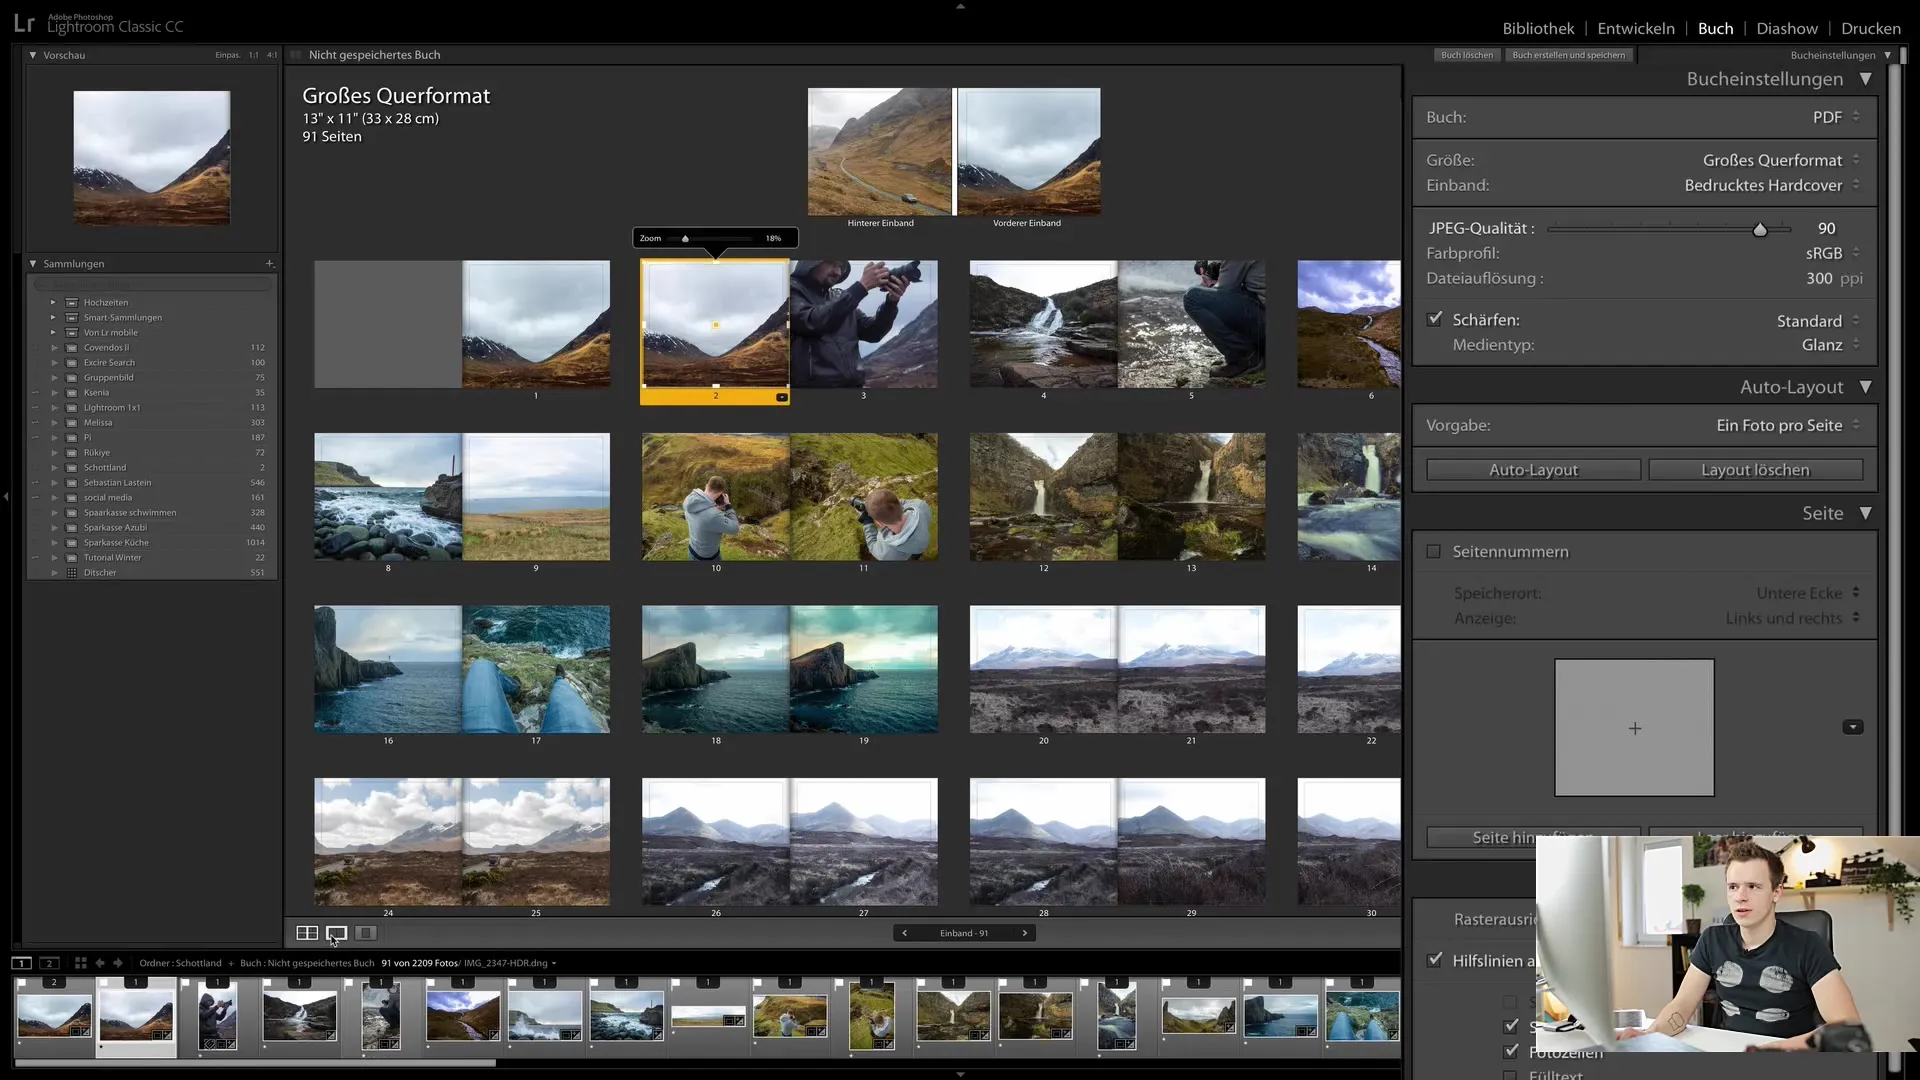
Task: Select main window display 1 icon
Action: 21,963
